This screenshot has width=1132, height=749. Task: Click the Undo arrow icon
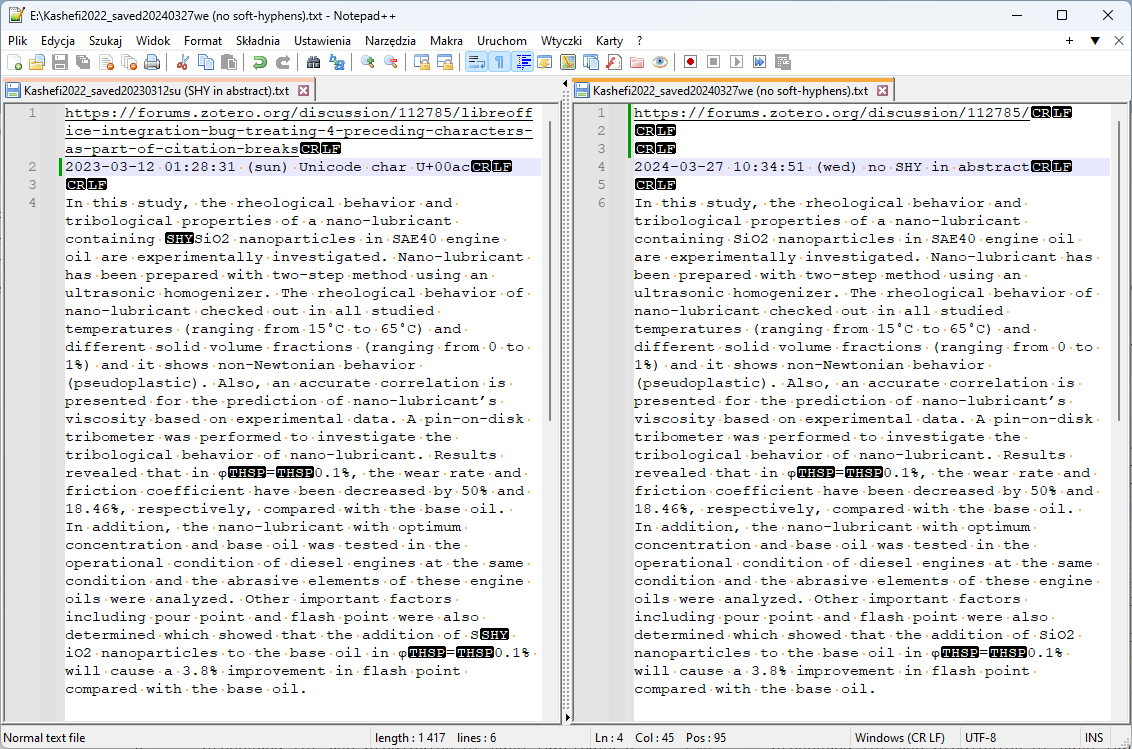[x=260, y=62]
